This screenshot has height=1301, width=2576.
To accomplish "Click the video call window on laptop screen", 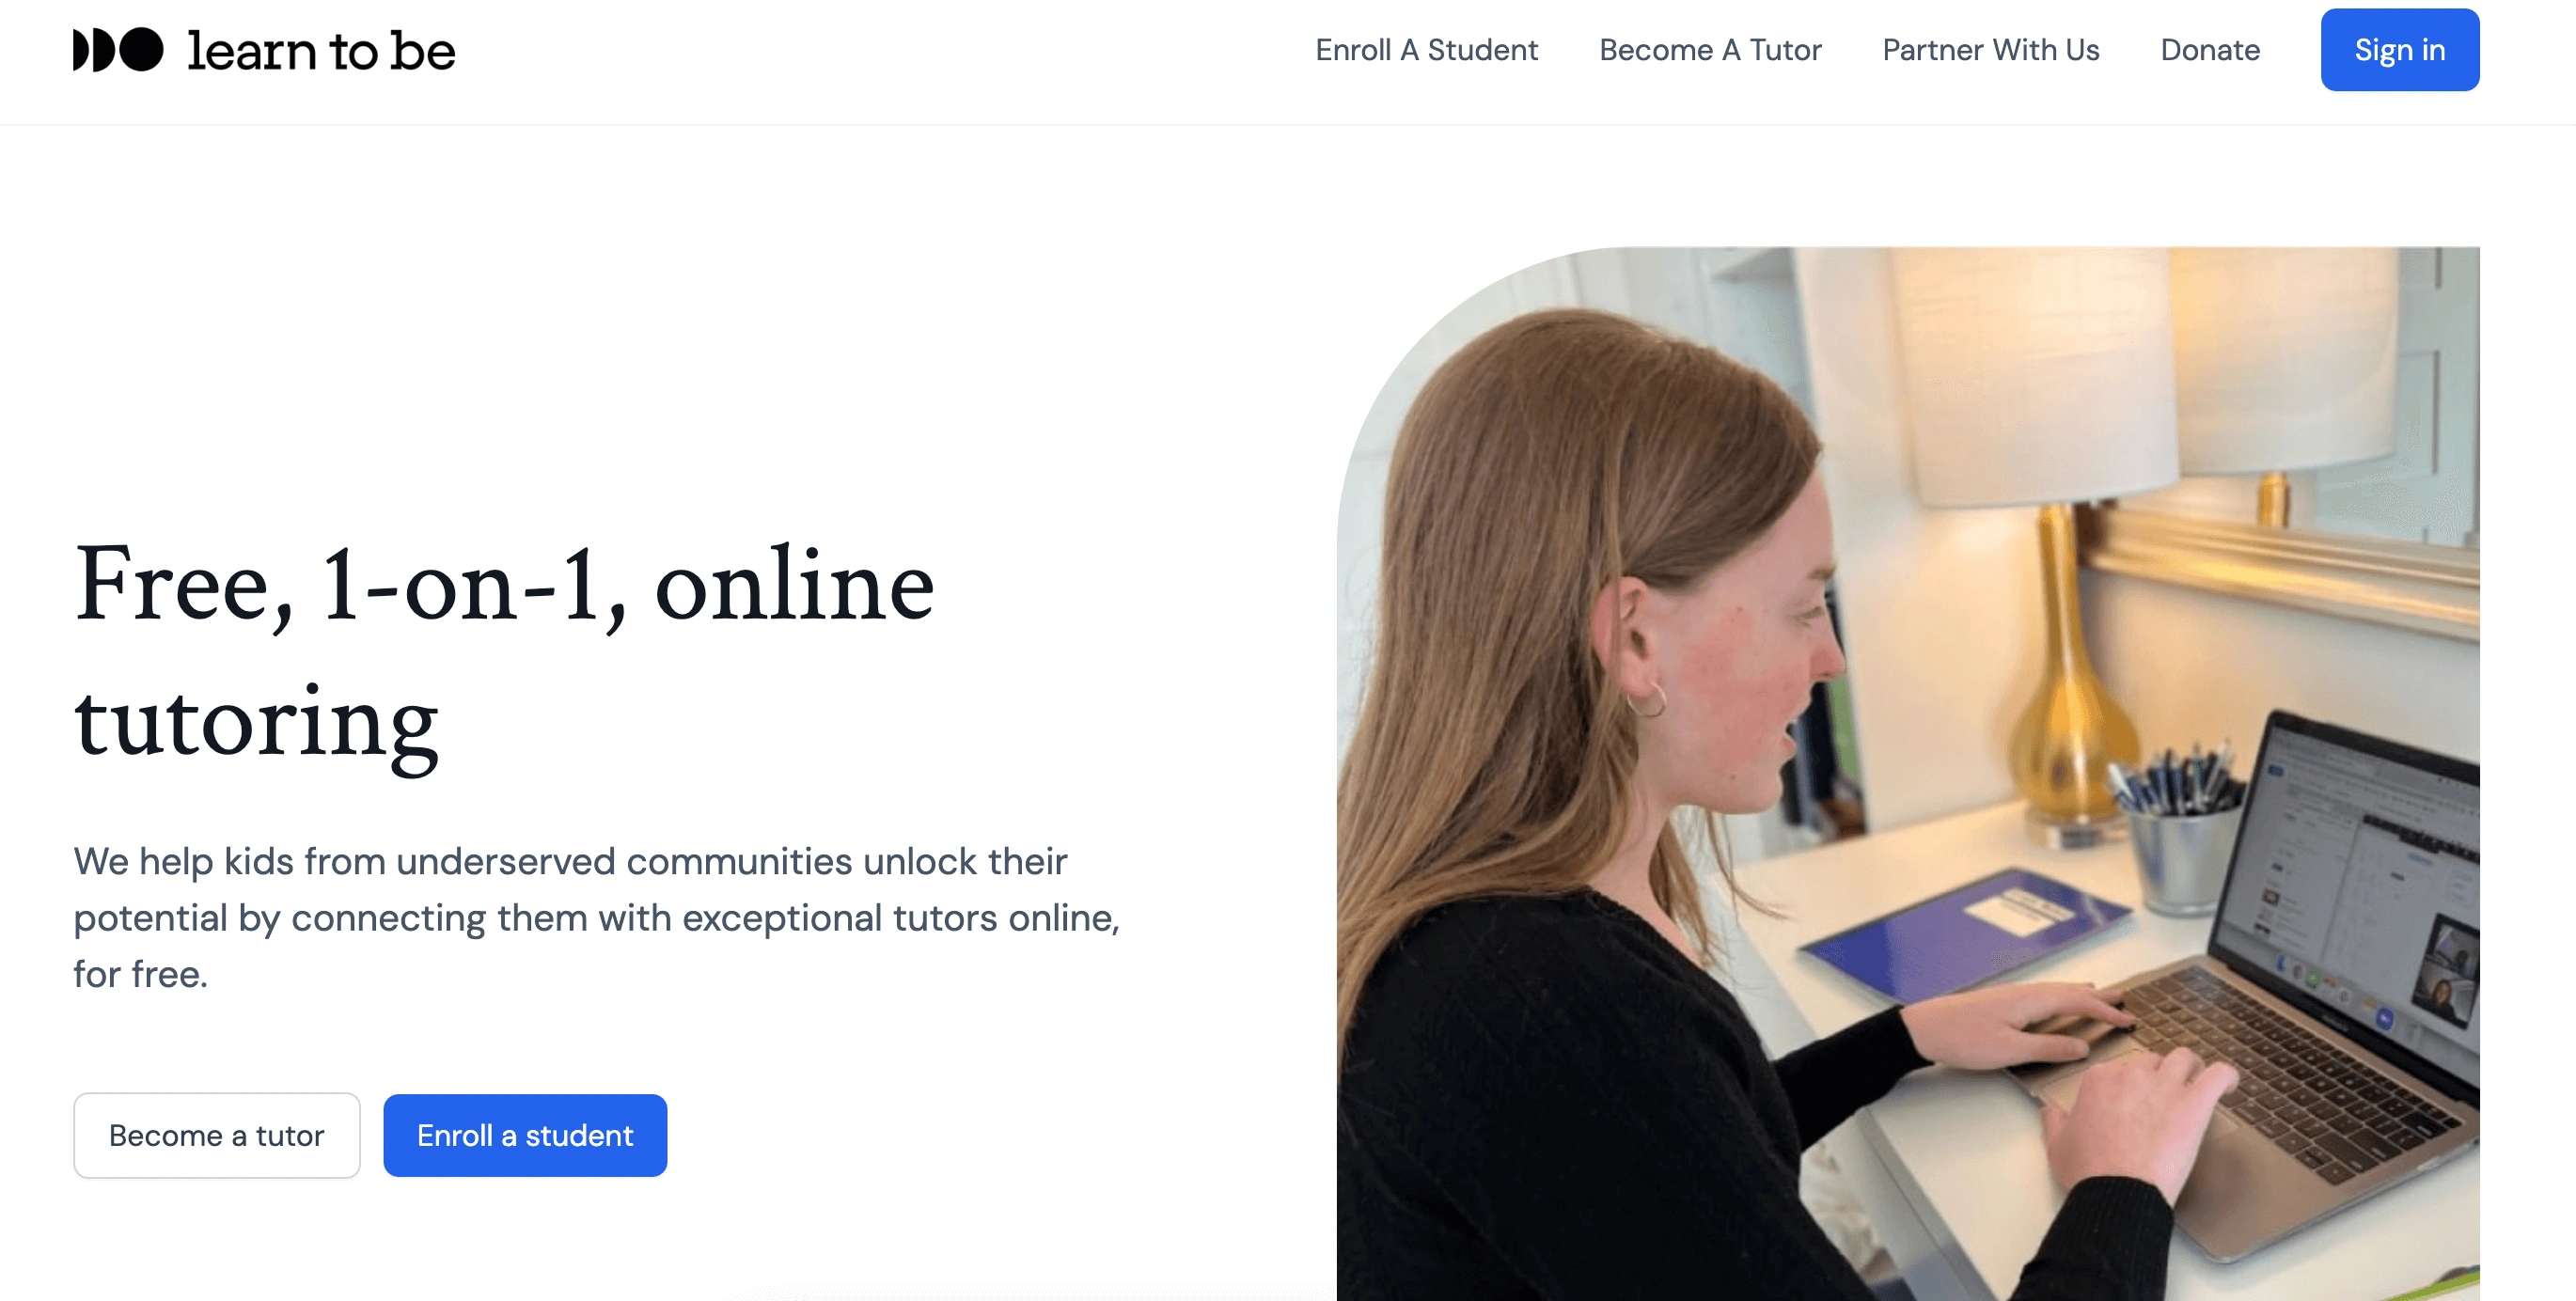I will [x=2445, y=970].
